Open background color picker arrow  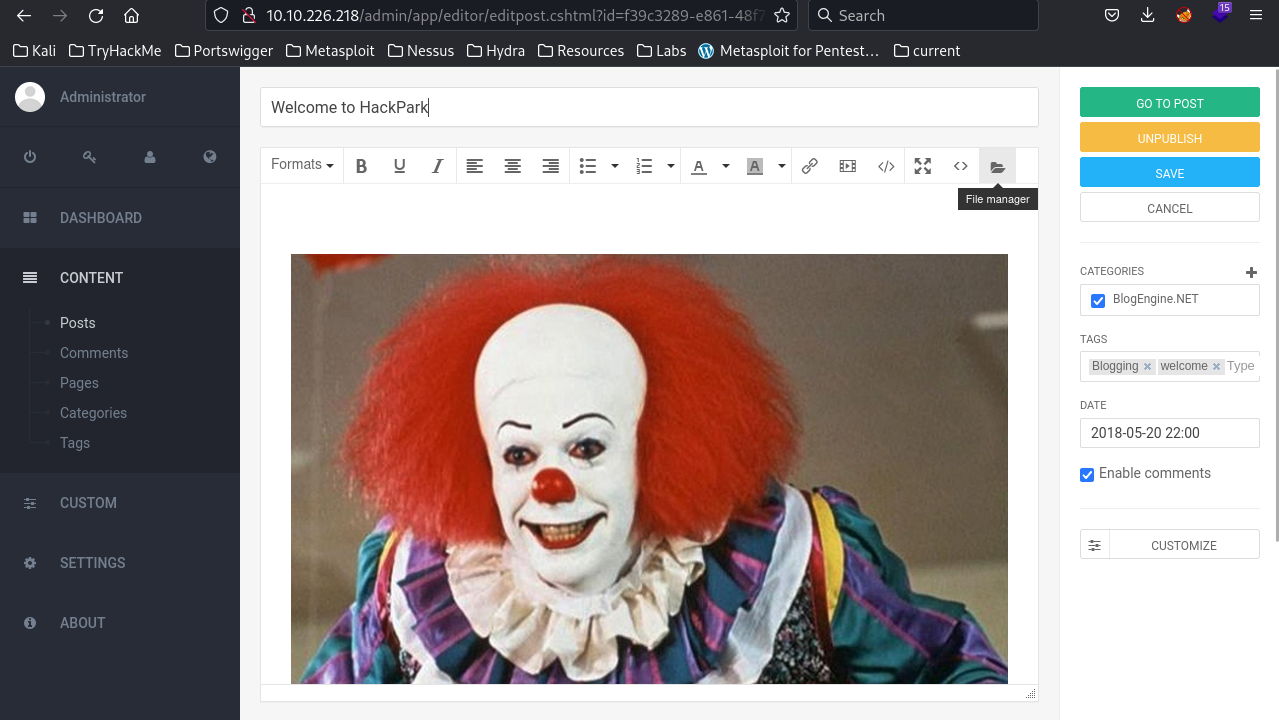(x=781, y=166)
